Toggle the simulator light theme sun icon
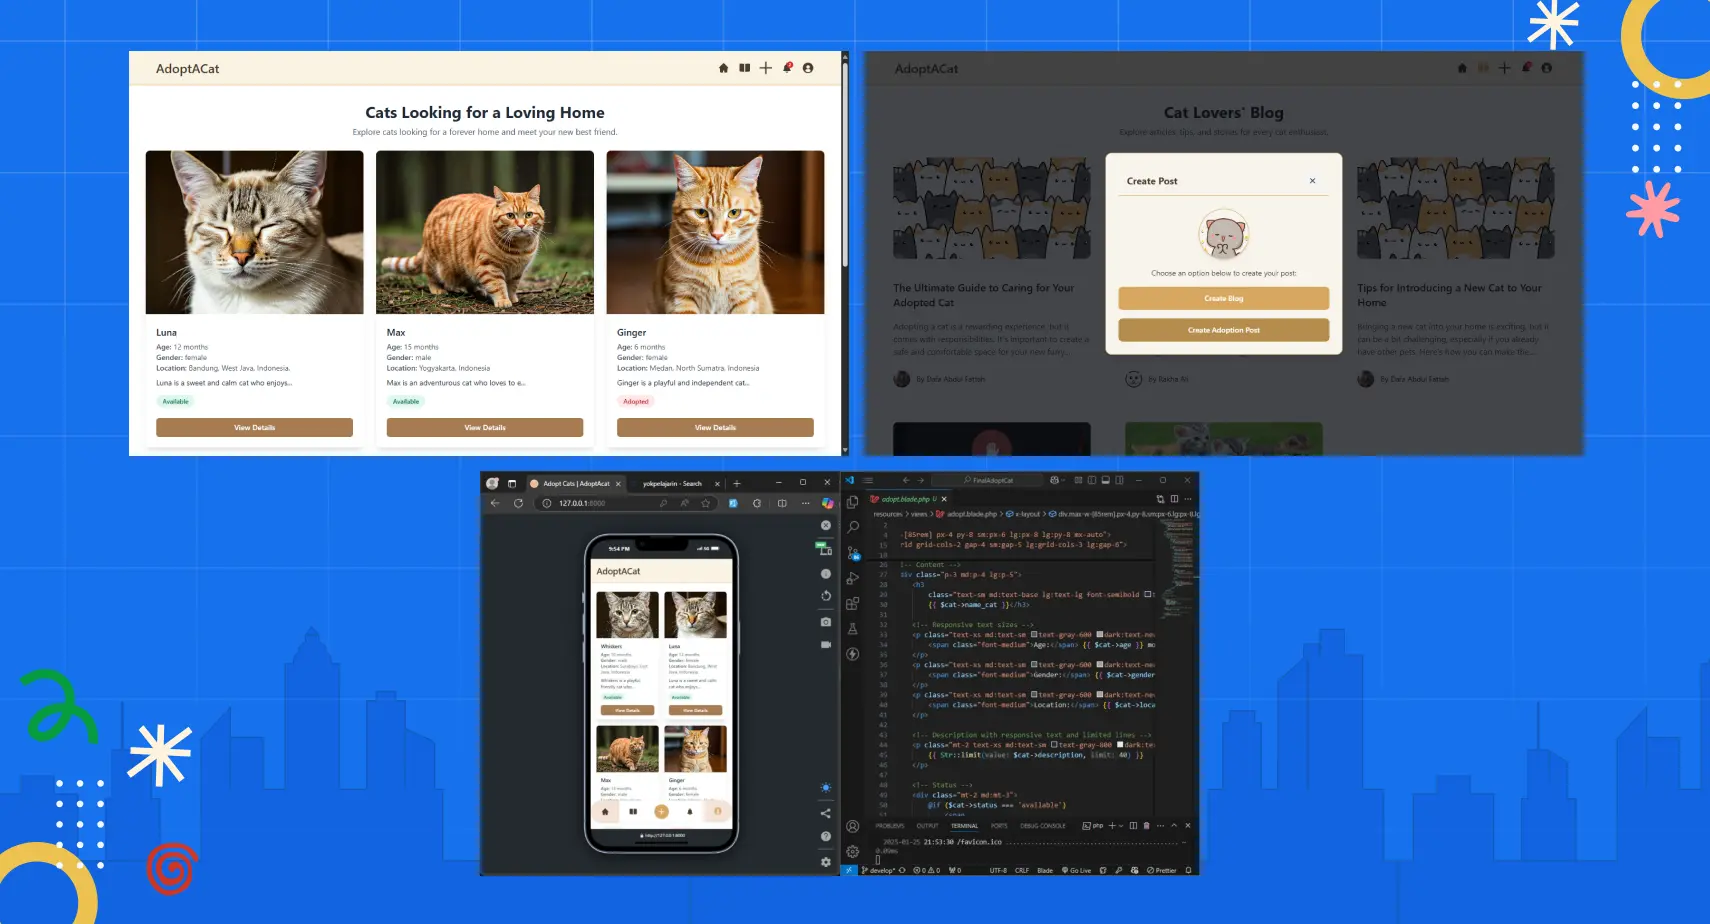This screenshot has width=1710, height=924. click(826, 788)
